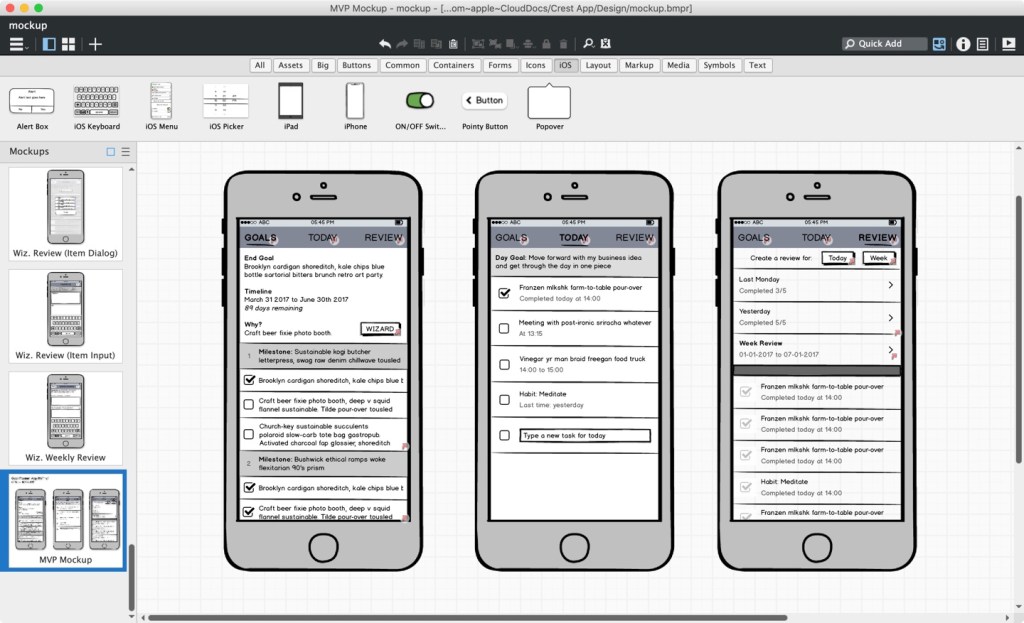Click the plus icon to add mockup
This screenshot has height=623, width=1024.
click(95, 44)
